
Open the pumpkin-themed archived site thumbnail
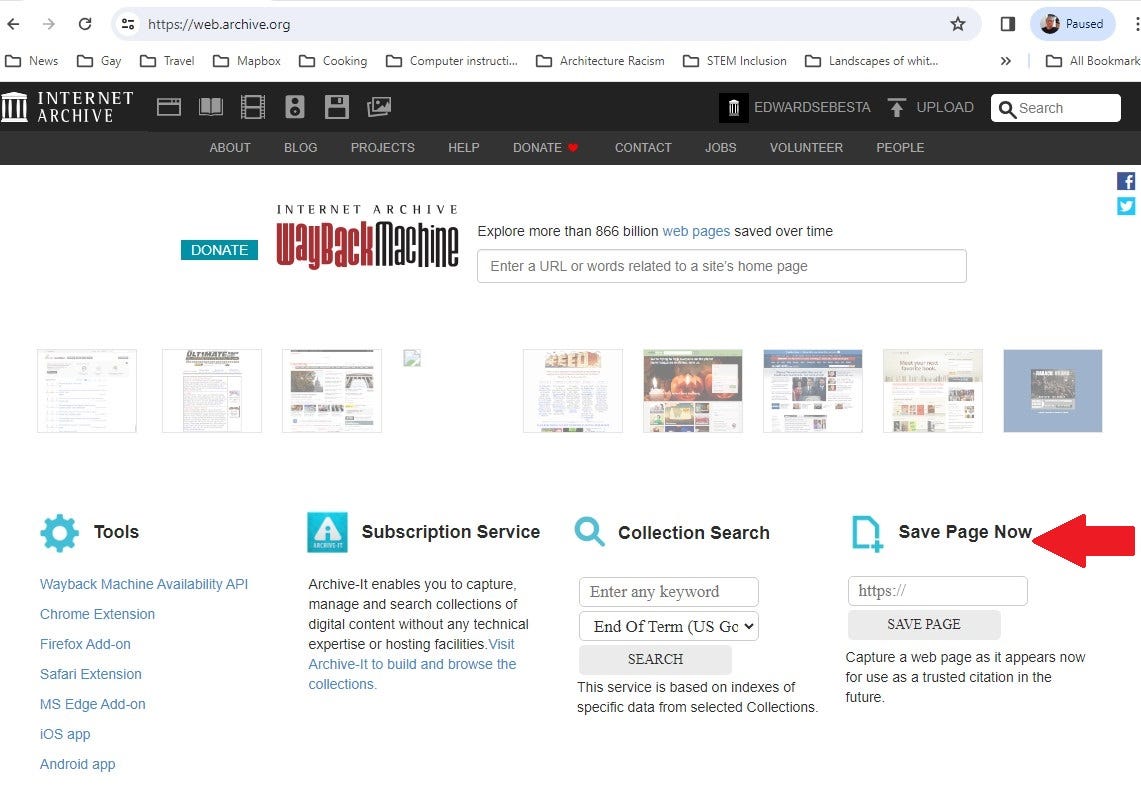693,391
